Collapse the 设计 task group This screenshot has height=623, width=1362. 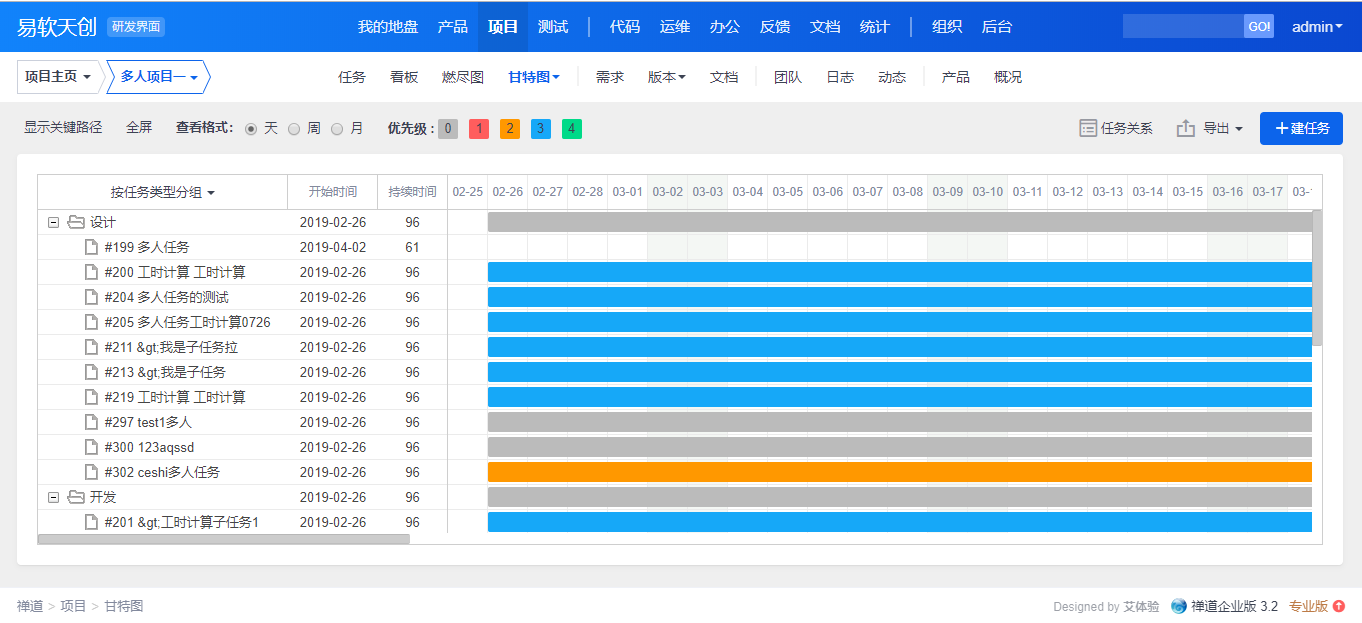pyautogui.click(x=54, y=222)
